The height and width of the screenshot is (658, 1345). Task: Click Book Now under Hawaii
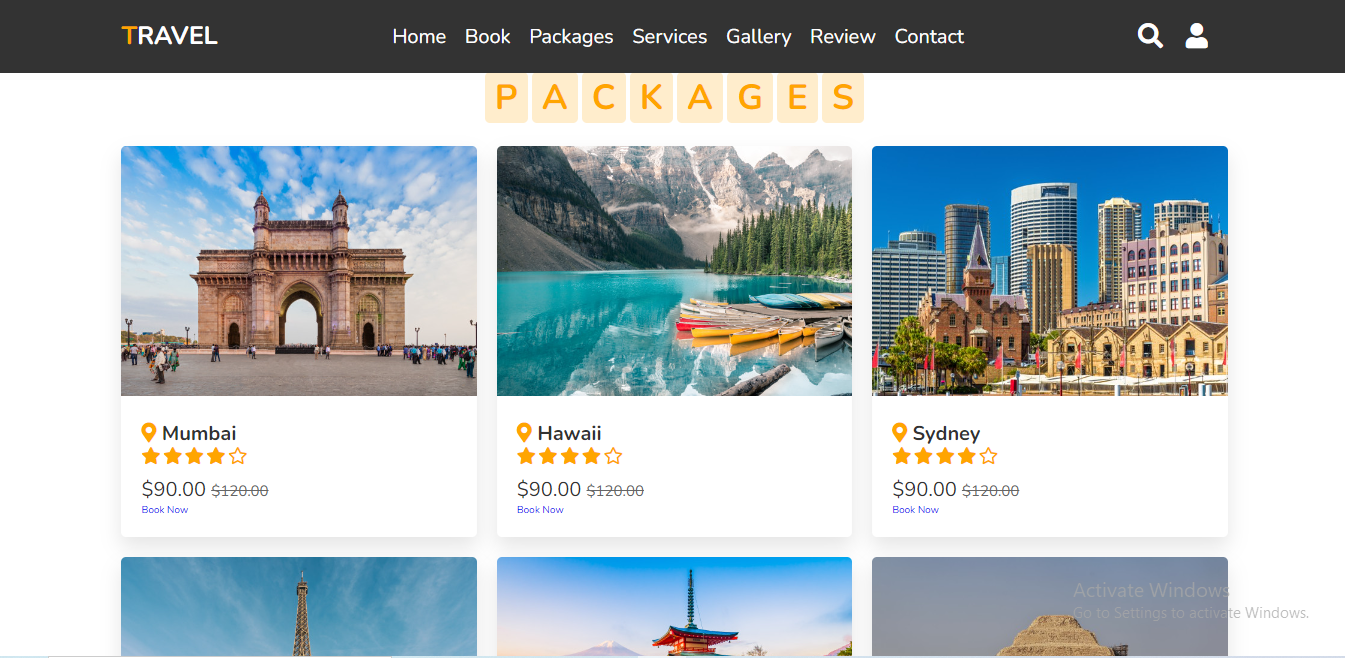(540, 509)
